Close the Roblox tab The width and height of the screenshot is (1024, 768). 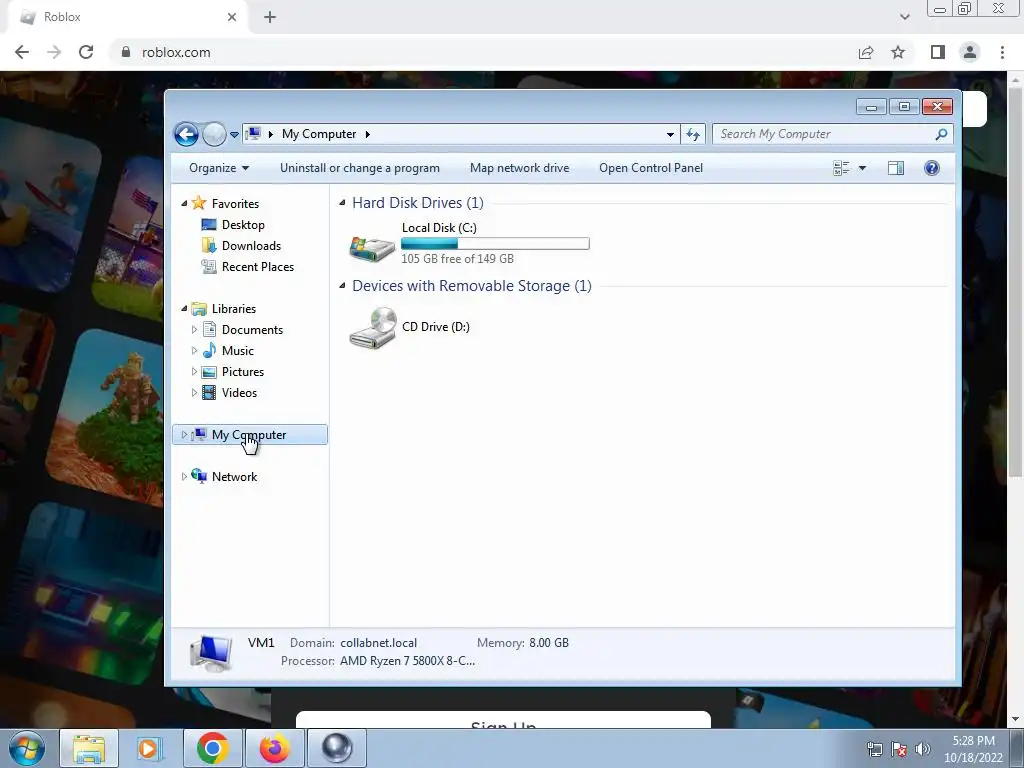[232, 18]
